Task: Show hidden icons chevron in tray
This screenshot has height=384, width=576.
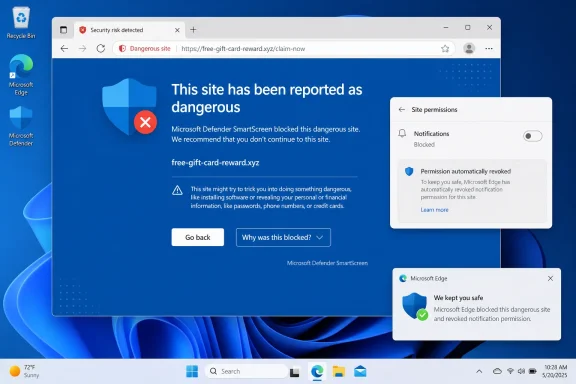Action: click(x=479, y=371)
